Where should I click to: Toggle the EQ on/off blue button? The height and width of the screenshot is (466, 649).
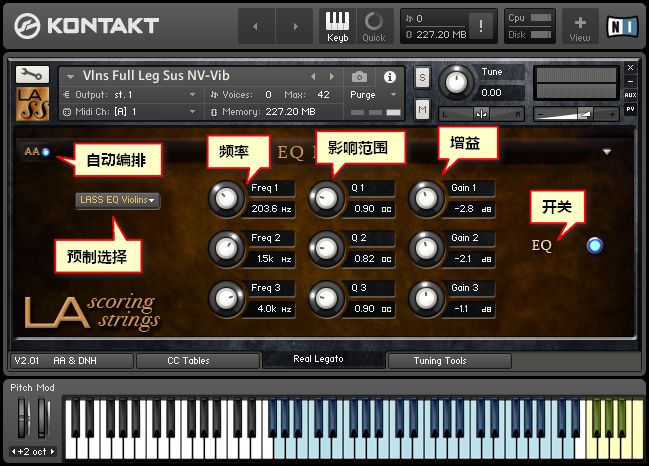(x=595, y=245)
